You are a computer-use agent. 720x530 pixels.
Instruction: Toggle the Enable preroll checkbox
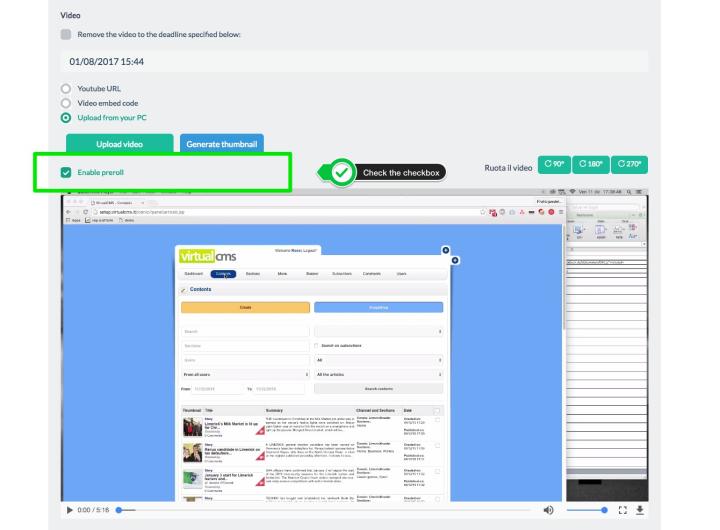pos(66,173)
